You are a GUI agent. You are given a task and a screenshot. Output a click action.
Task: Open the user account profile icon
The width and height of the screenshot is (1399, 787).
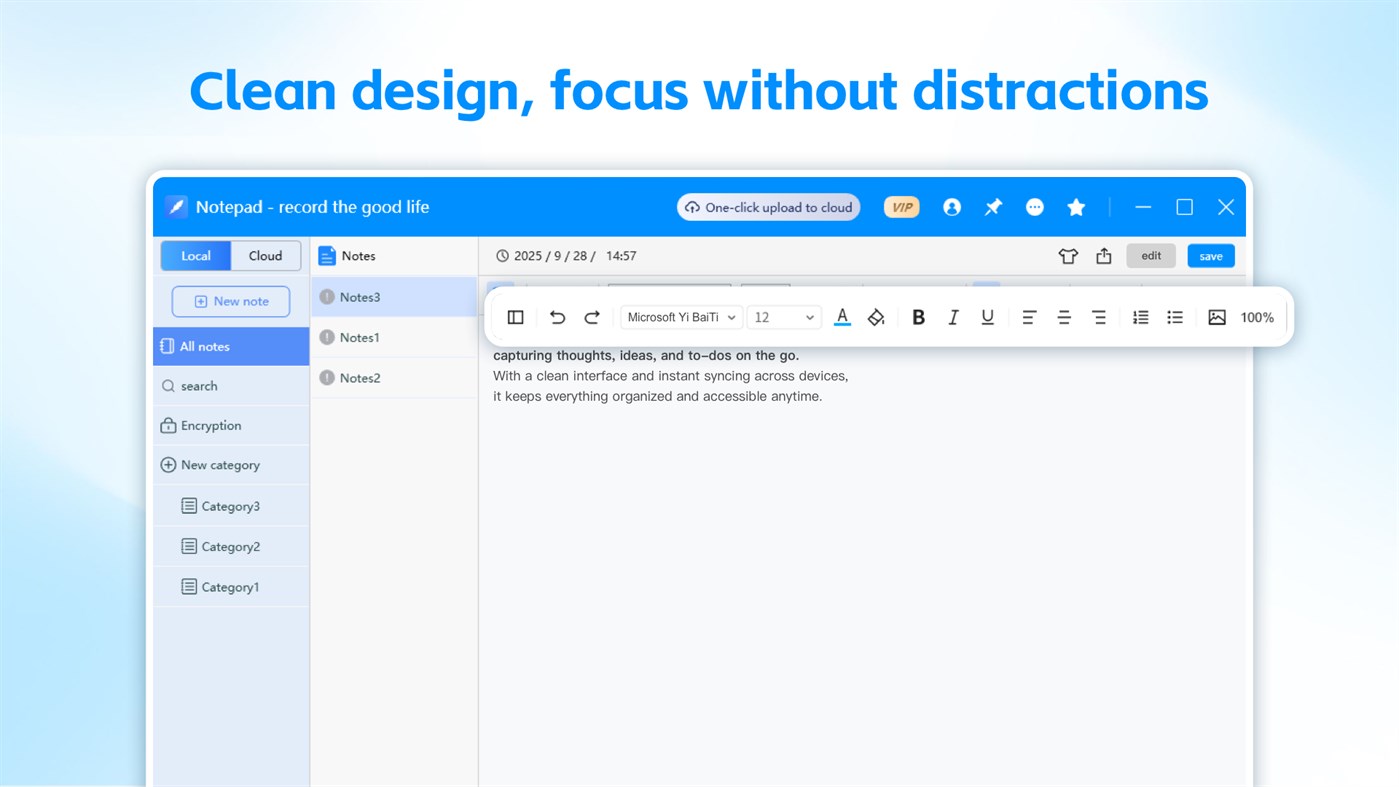(x=952, y=207)
